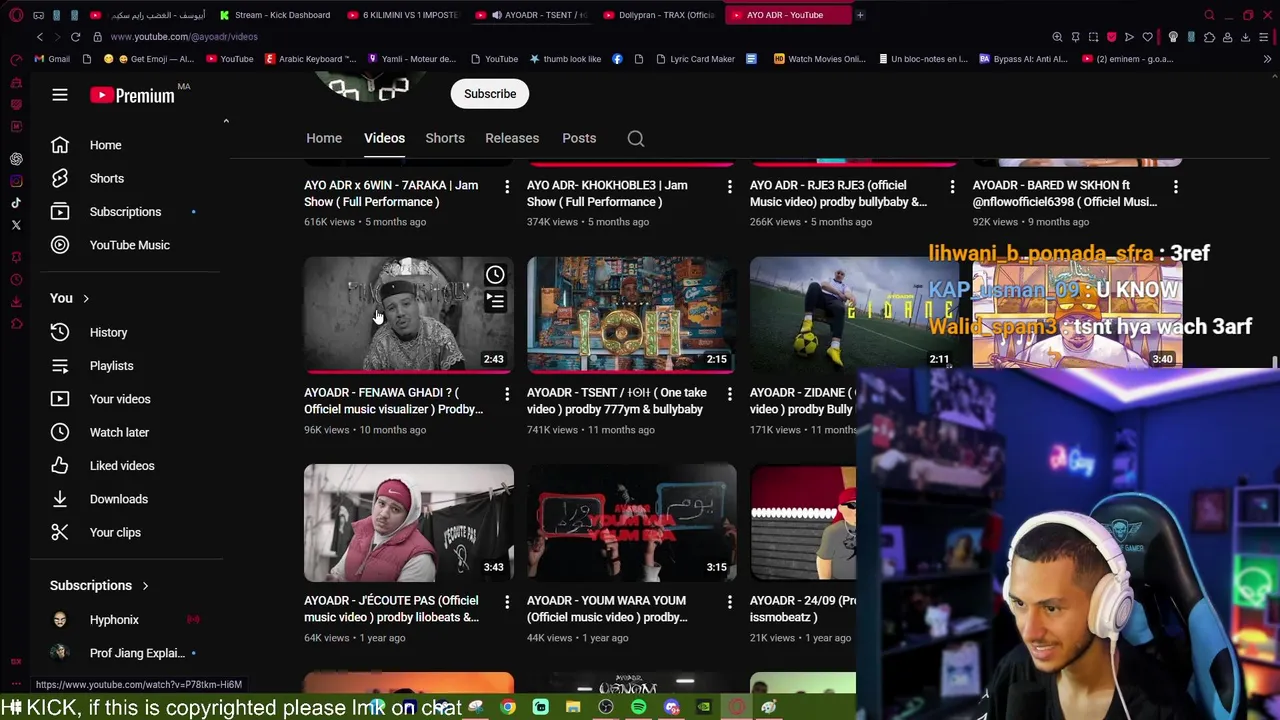The height and width of the screenshot is (720, 1280).
Task: Switch to channel Shorts tab
Action: tap(445, 138)
